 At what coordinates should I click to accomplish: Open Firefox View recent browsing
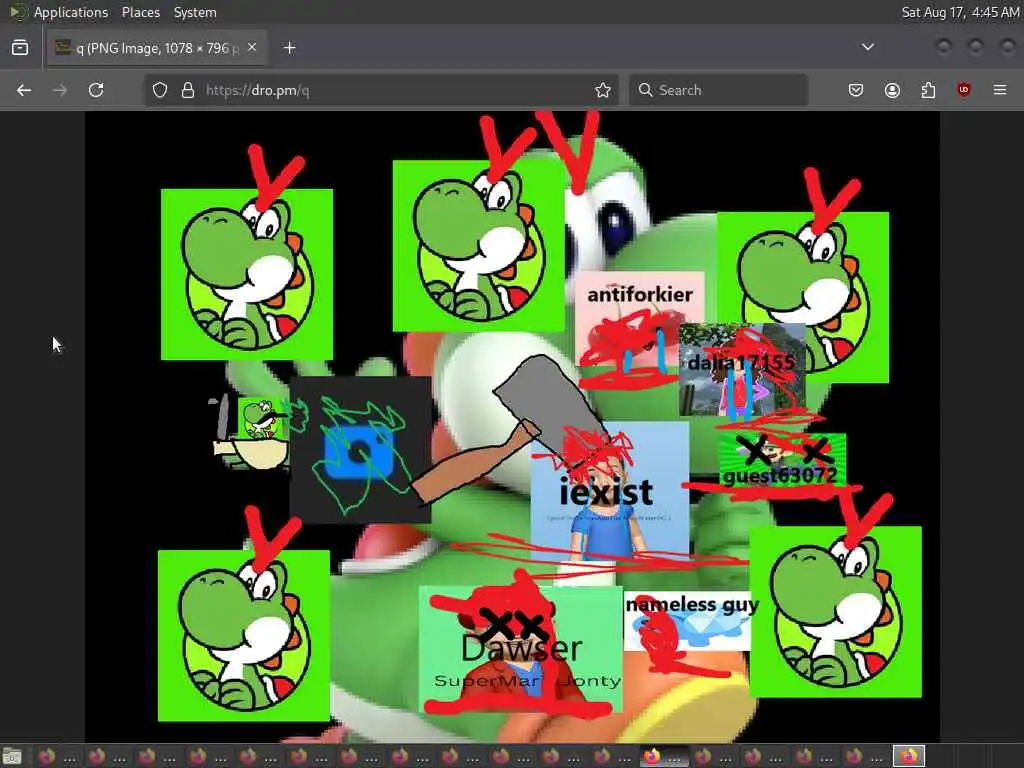tap(20, 48)
